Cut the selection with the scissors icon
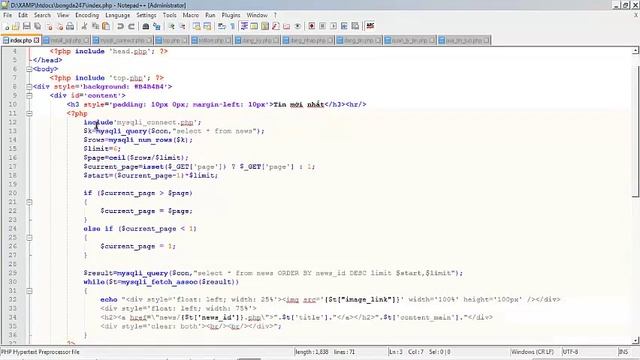 coord(84,27)
